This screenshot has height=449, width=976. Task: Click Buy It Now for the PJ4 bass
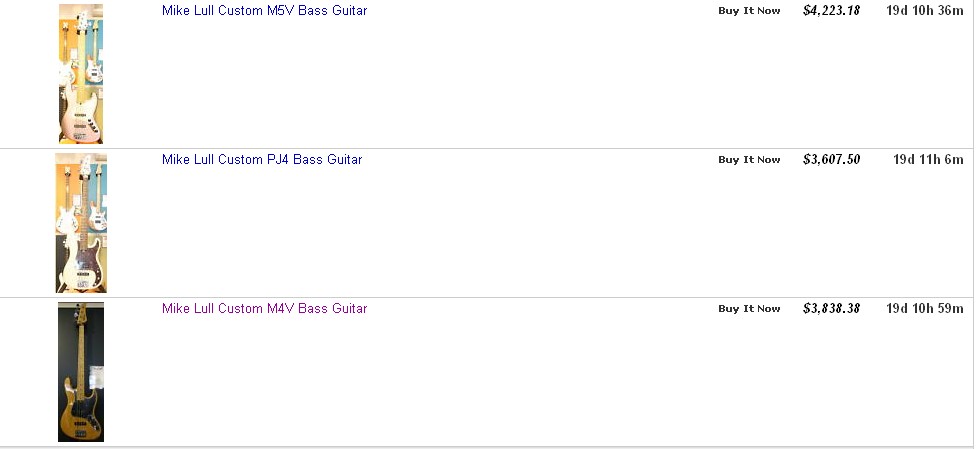coord(749,159)
